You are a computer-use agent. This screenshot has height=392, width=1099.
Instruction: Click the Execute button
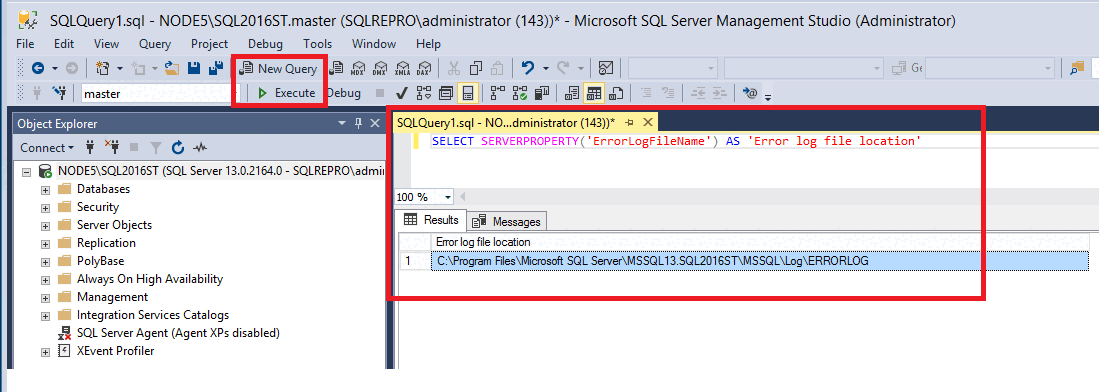click(287, 93)
